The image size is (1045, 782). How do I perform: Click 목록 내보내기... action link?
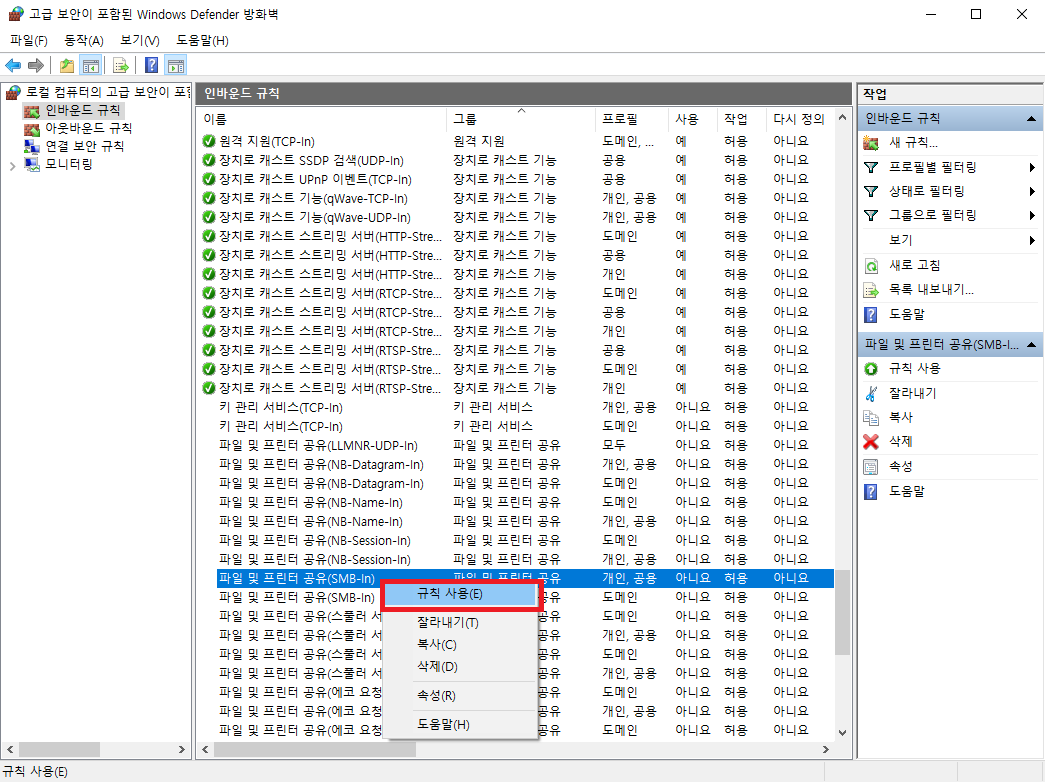tap(931, 289)
